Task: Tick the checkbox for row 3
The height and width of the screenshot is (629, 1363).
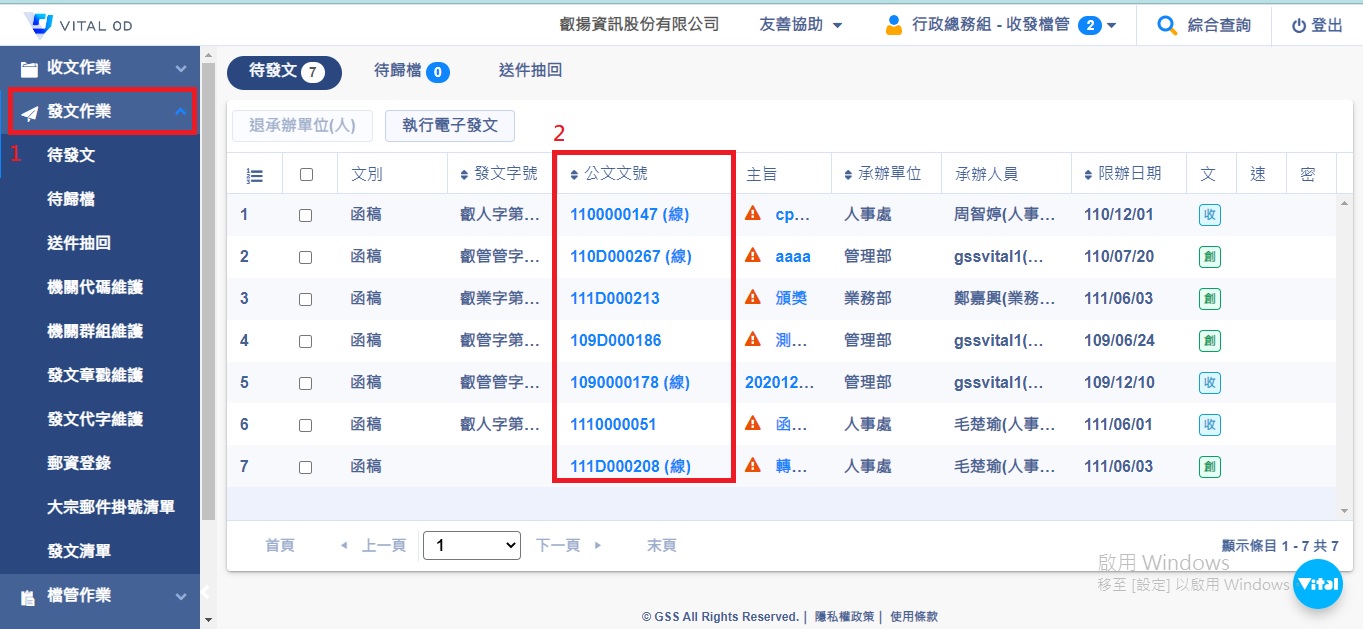Action: click(306, 299)
